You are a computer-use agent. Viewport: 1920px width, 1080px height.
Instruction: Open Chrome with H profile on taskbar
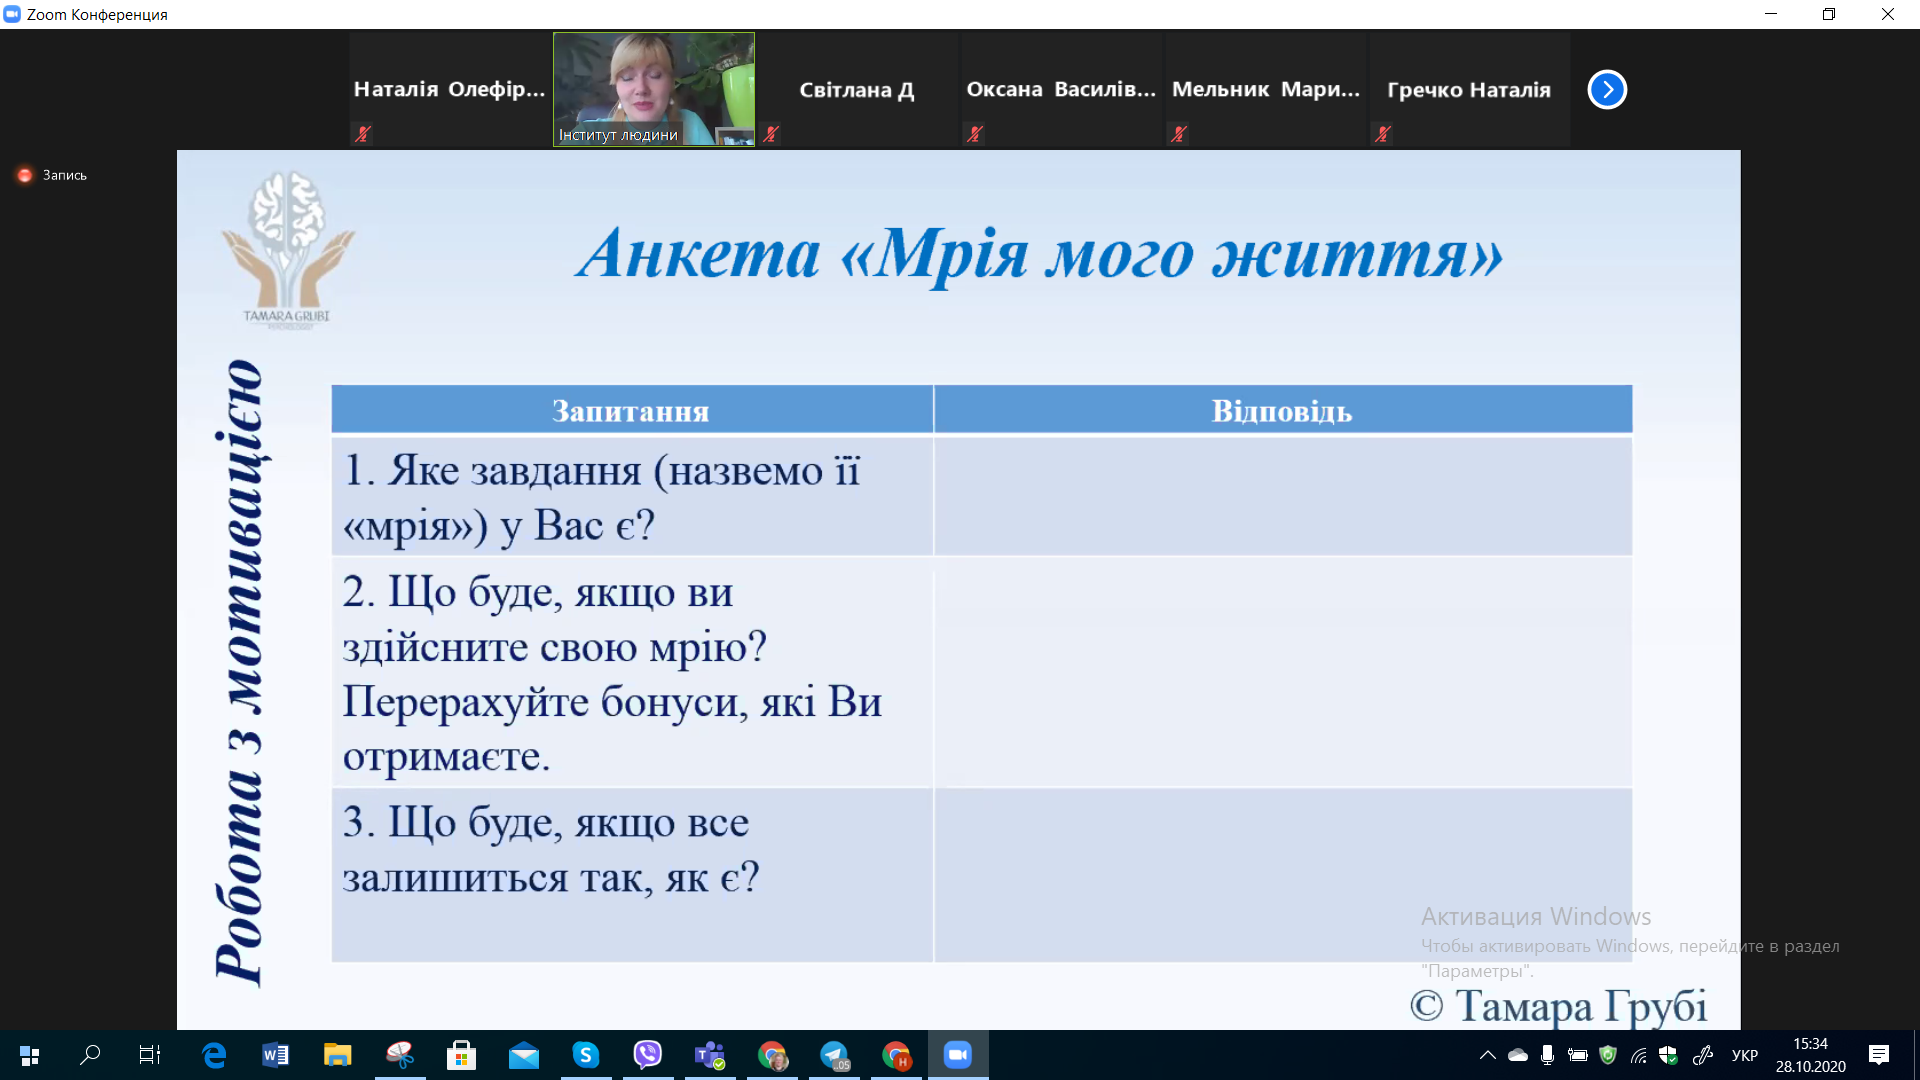(x=896, y=1055)
